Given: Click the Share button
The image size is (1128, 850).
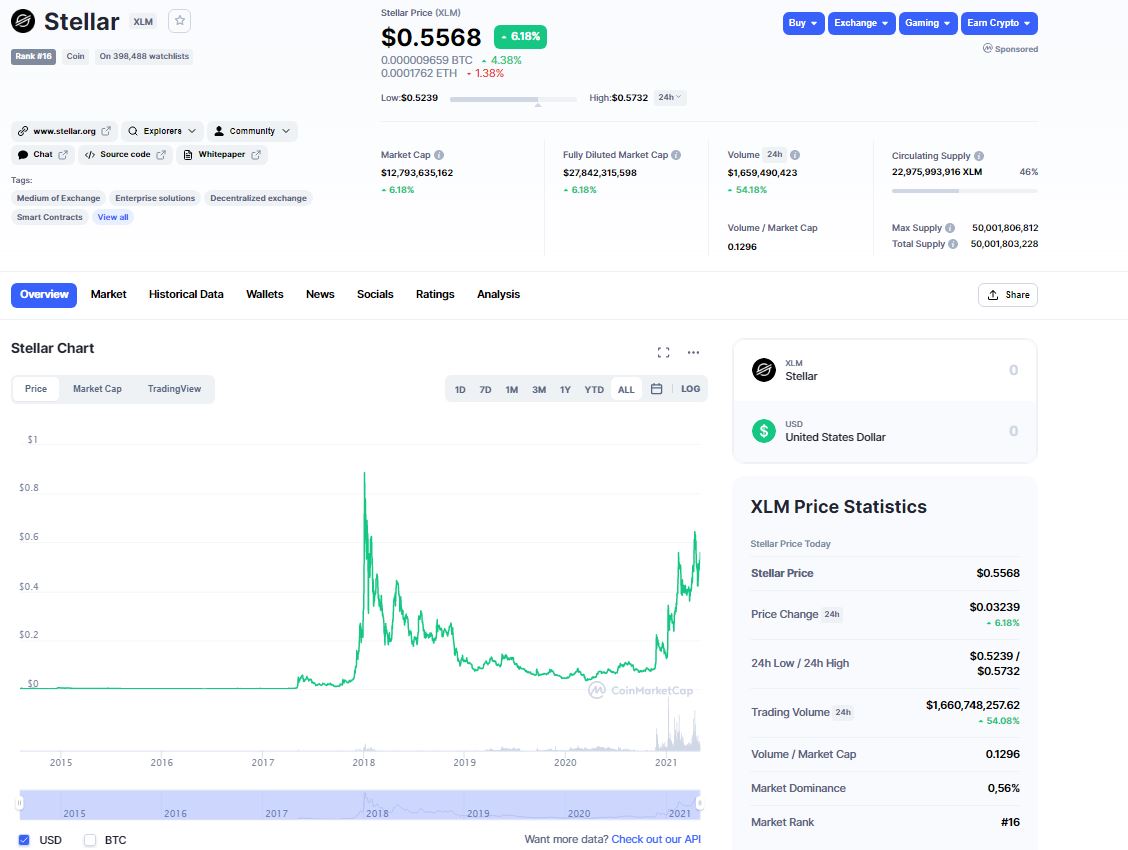Looking at the screenshot, I should (1008, 295).
